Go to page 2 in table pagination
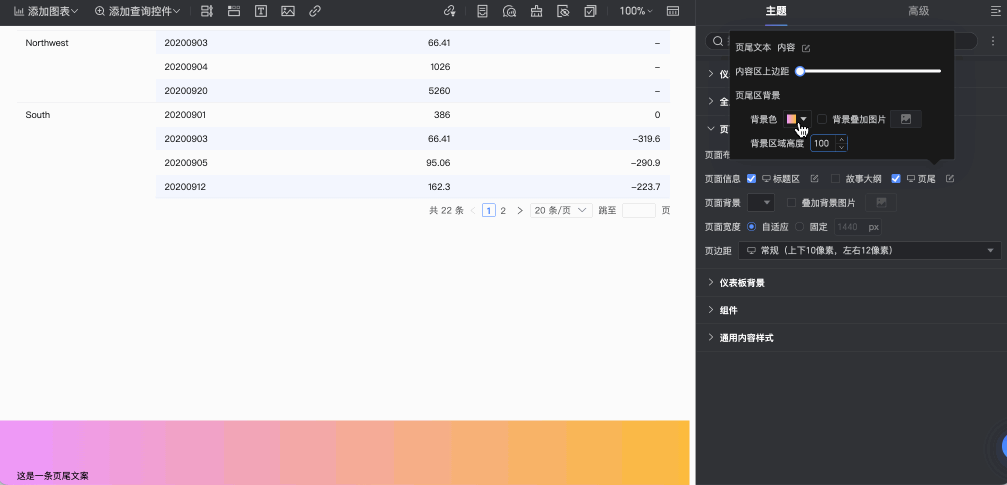Viewport: 1007px width, 485px height. tap(504, 211)
